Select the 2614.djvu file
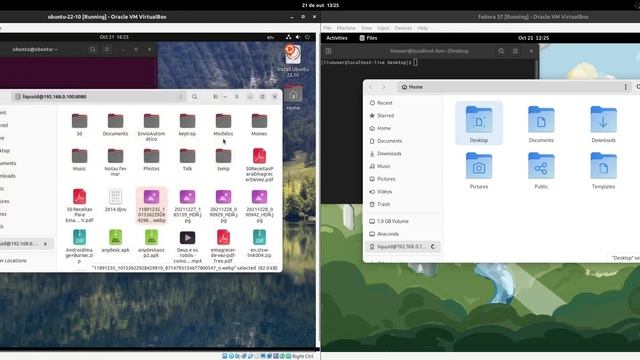This screenshot has height=360, width=640. [x=116, y=200]
